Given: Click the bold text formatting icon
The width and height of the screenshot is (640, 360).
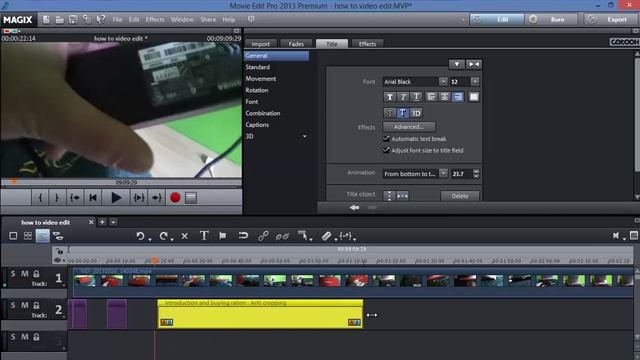Looking at the screenshot, I should [x=389, y=97].
